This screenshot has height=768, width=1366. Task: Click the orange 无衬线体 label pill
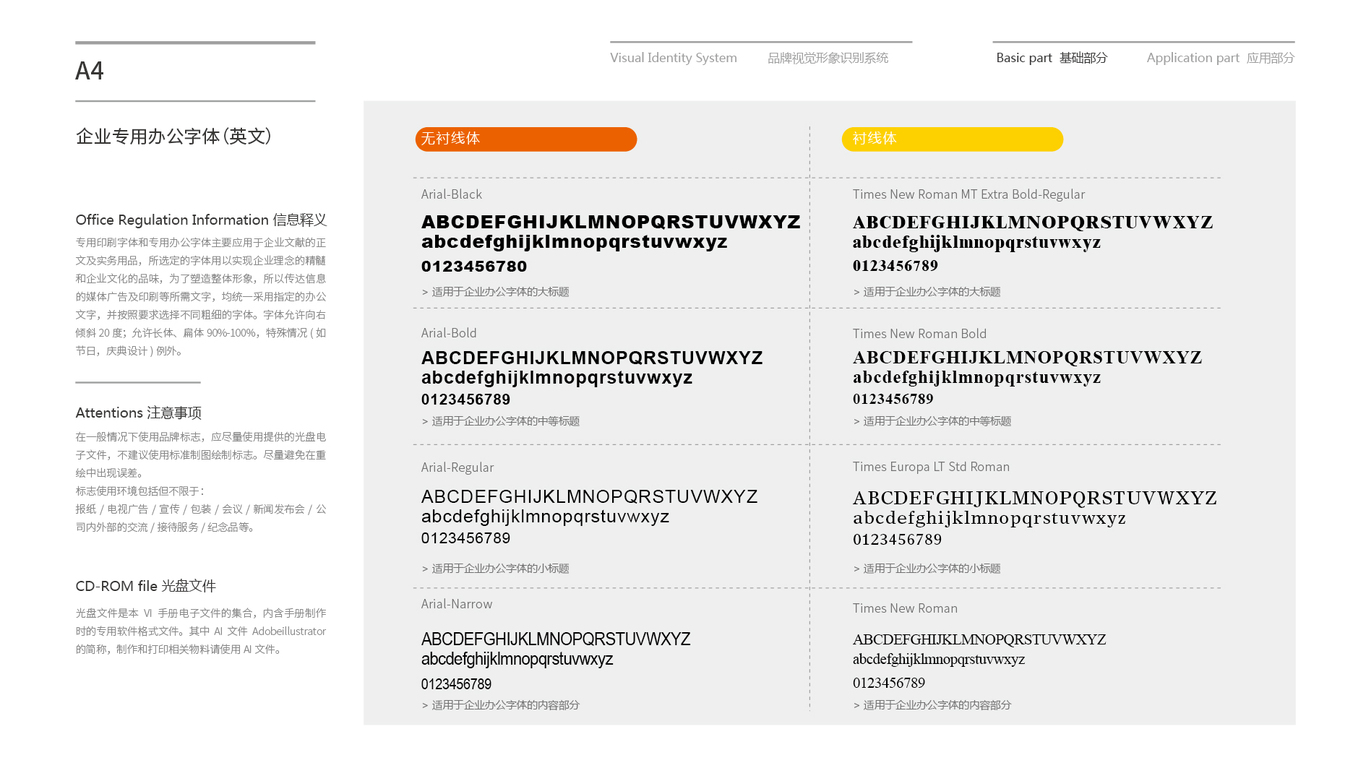tap(526, 139)
